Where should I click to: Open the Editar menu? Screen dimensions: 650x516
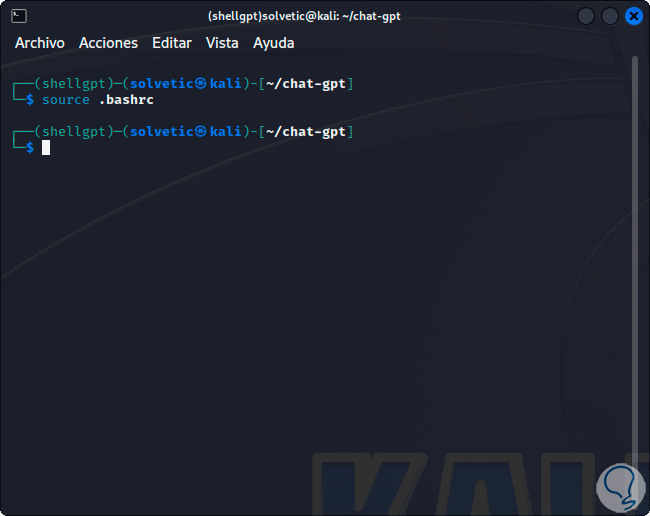[x=172, y=43]
